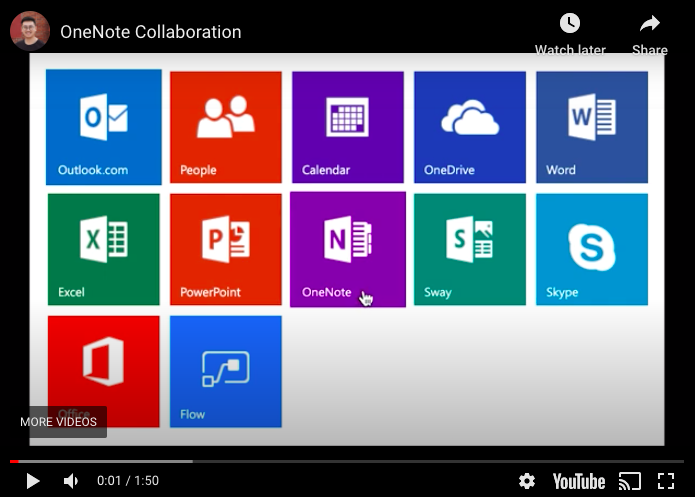695x497 pixels.
Task: Toggle fullscreen mode
Action: (666, 481)
